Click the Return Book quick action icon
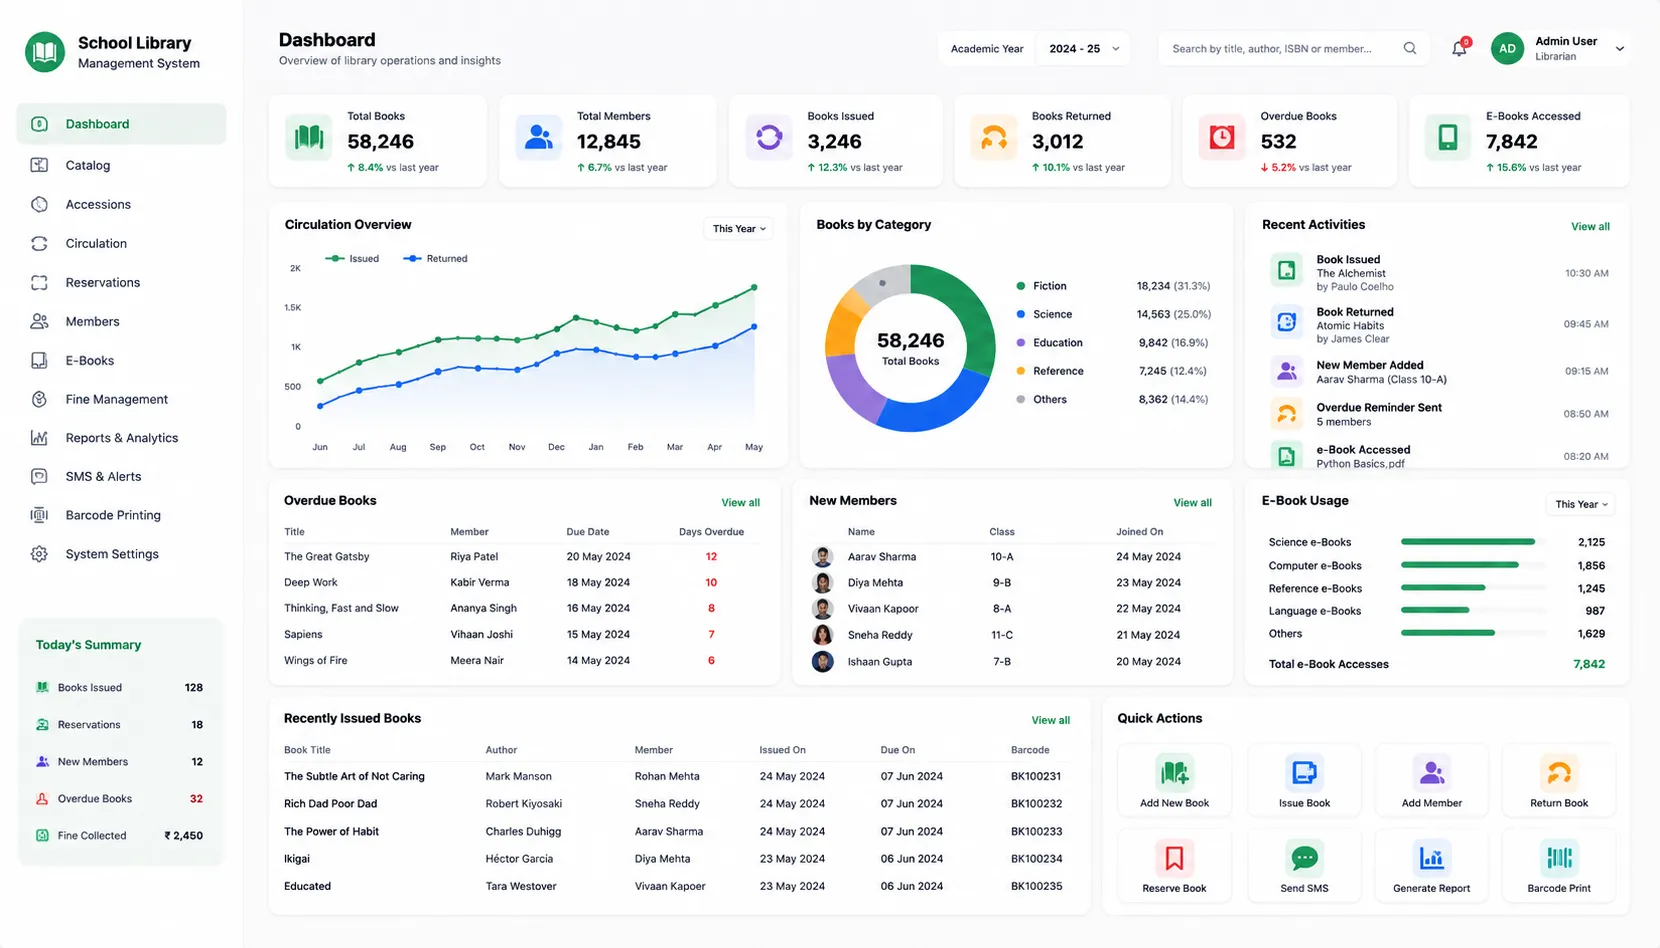The image size is (1660, 948). click(1559, 773)
